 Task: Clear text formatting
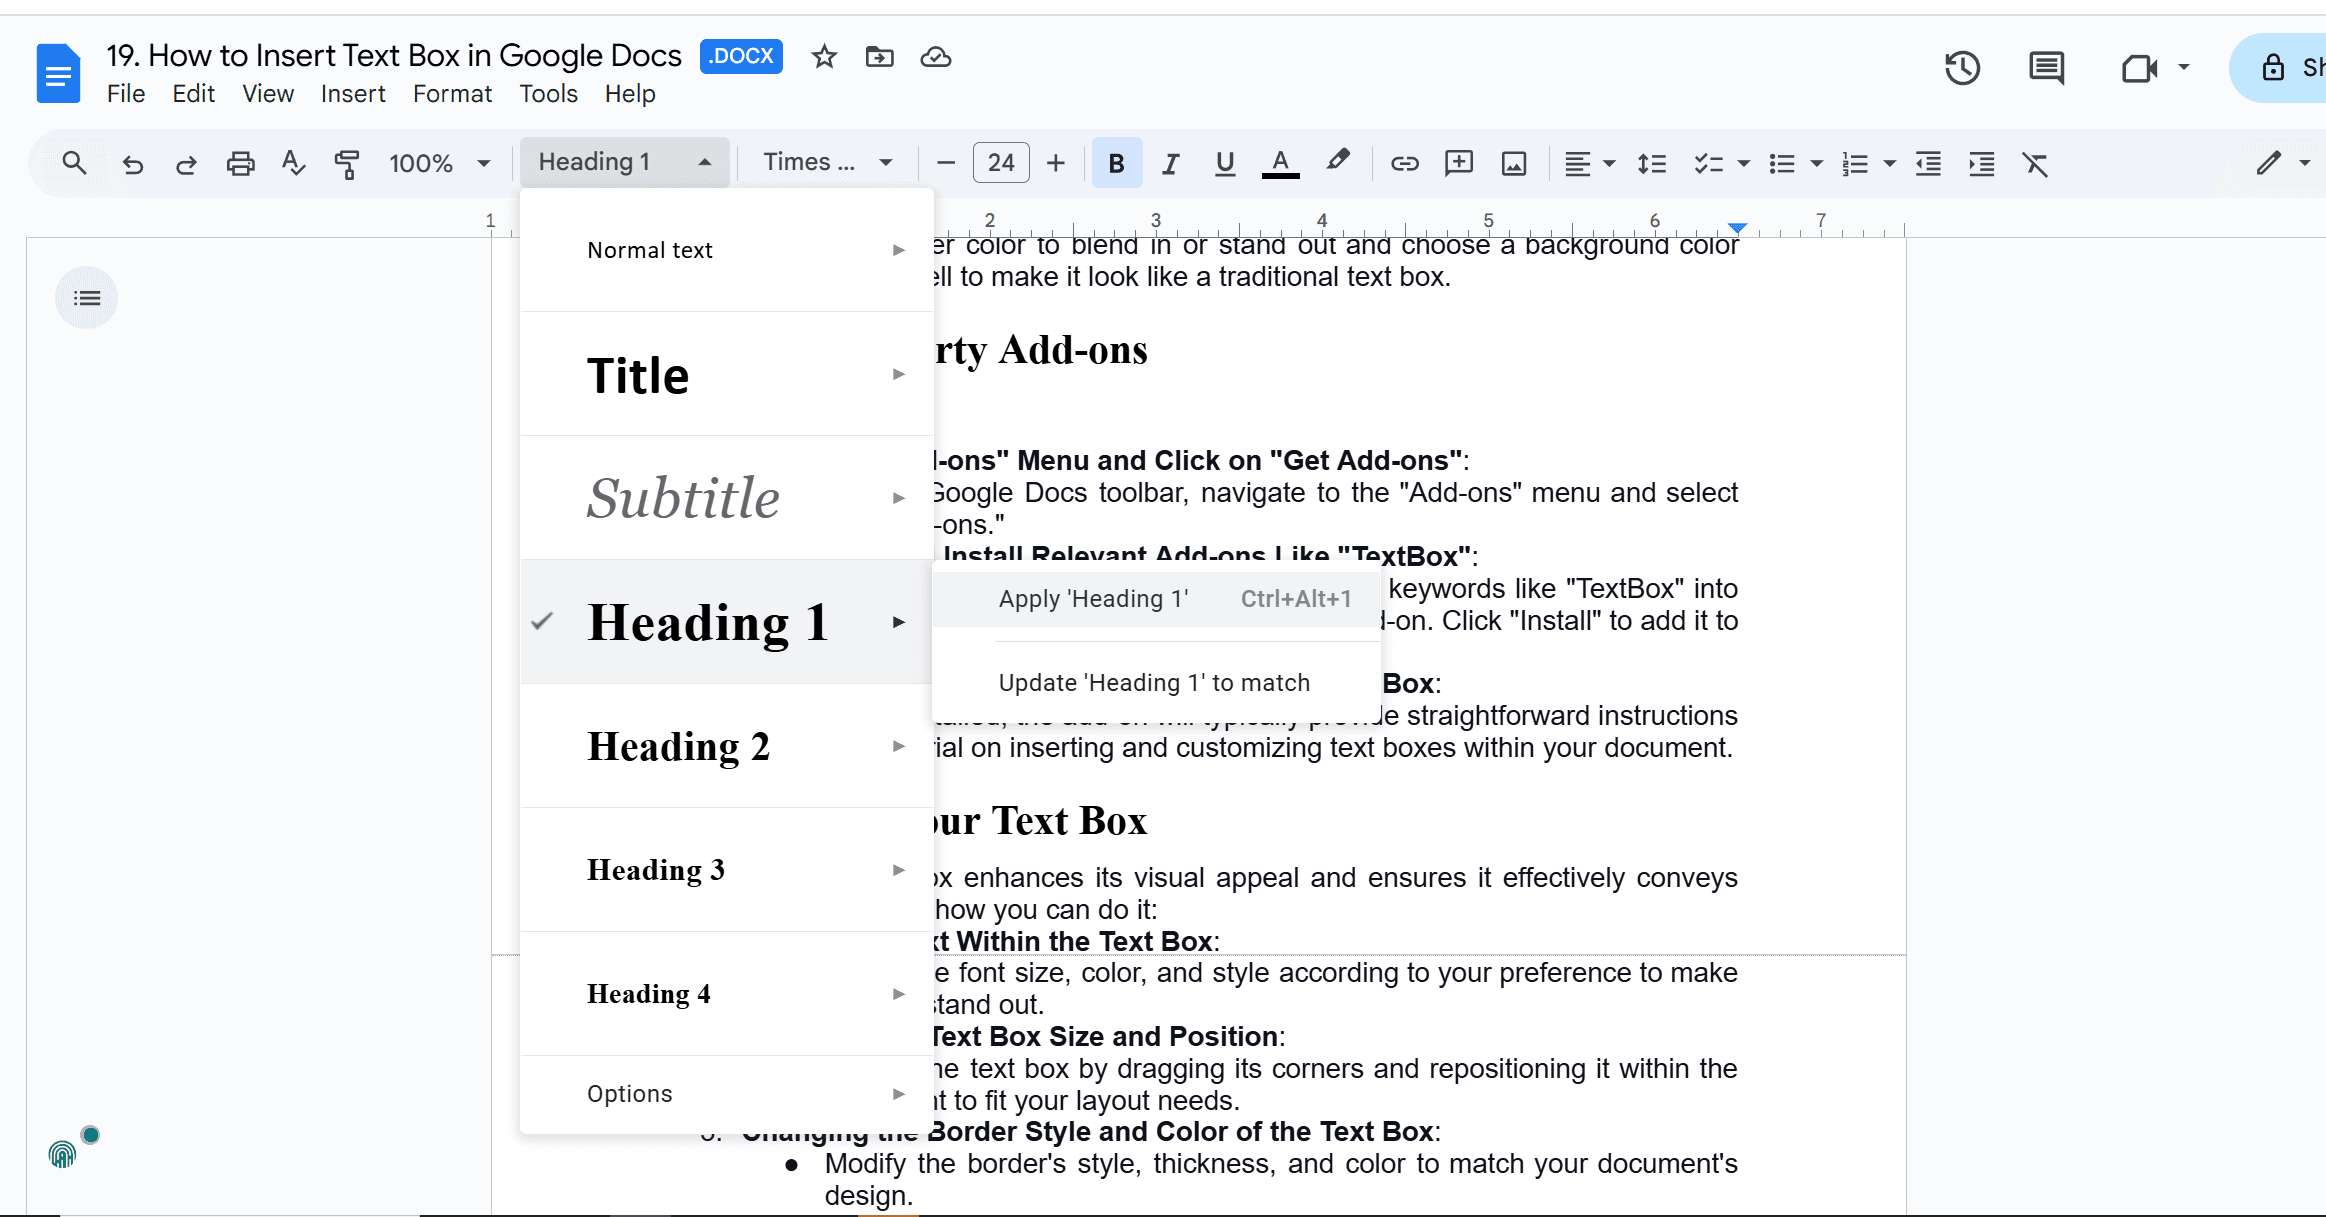pyautogui.click(x=2035, y=163)
